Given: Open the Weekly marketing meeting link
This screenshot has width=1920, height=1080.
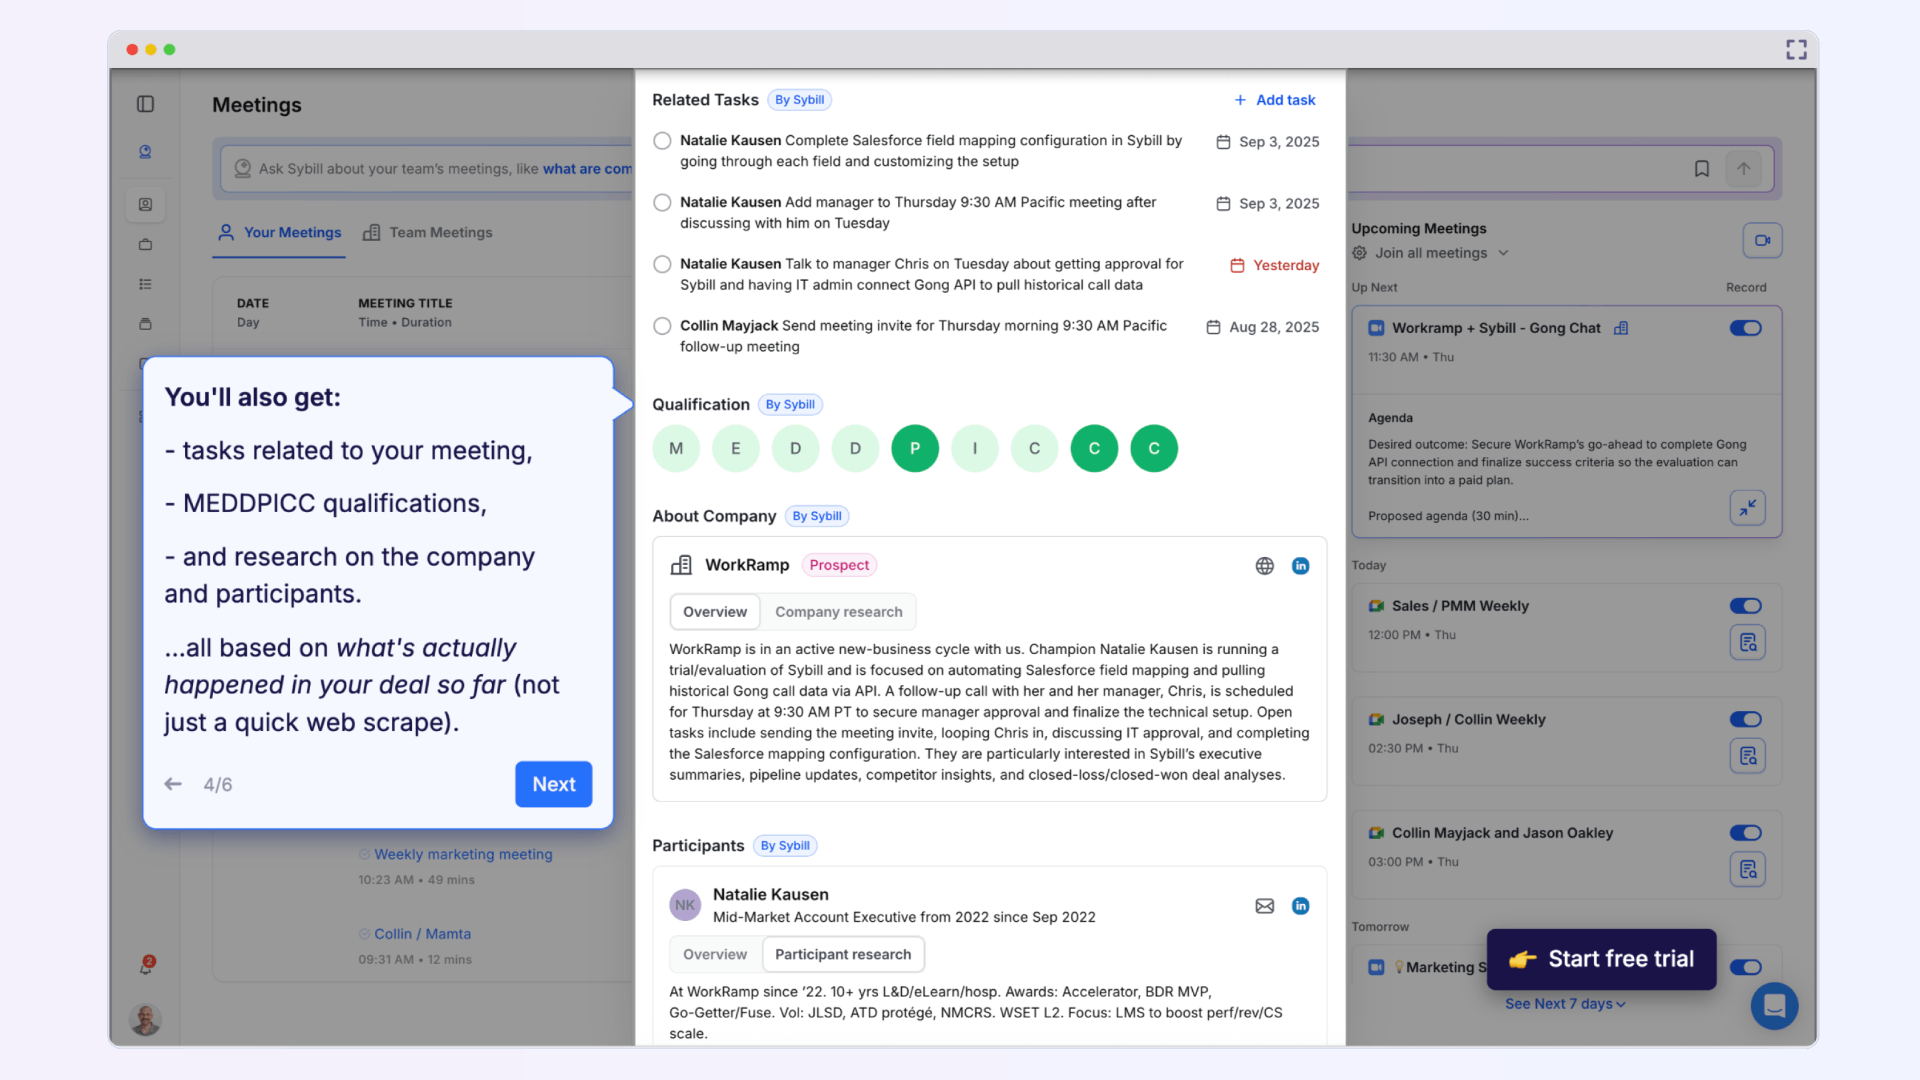Looking at the screenshot, I should (463, 855).
